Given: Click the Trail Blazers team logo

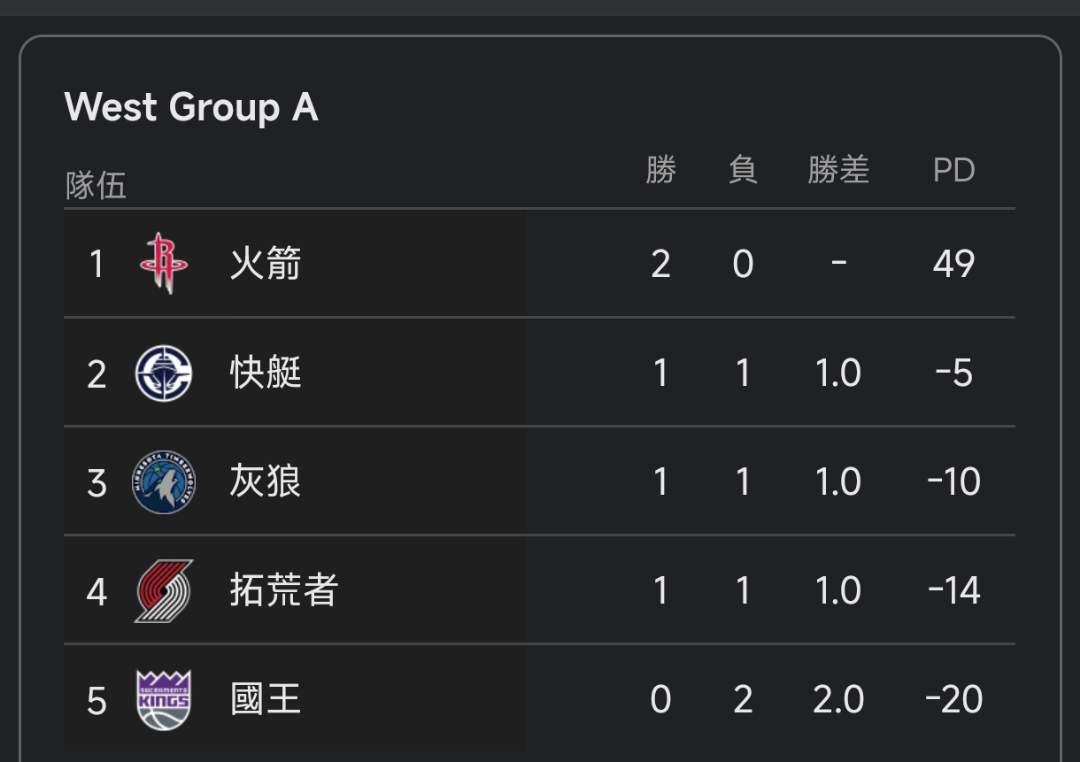Looking at the screenshot, I should 164,591.
